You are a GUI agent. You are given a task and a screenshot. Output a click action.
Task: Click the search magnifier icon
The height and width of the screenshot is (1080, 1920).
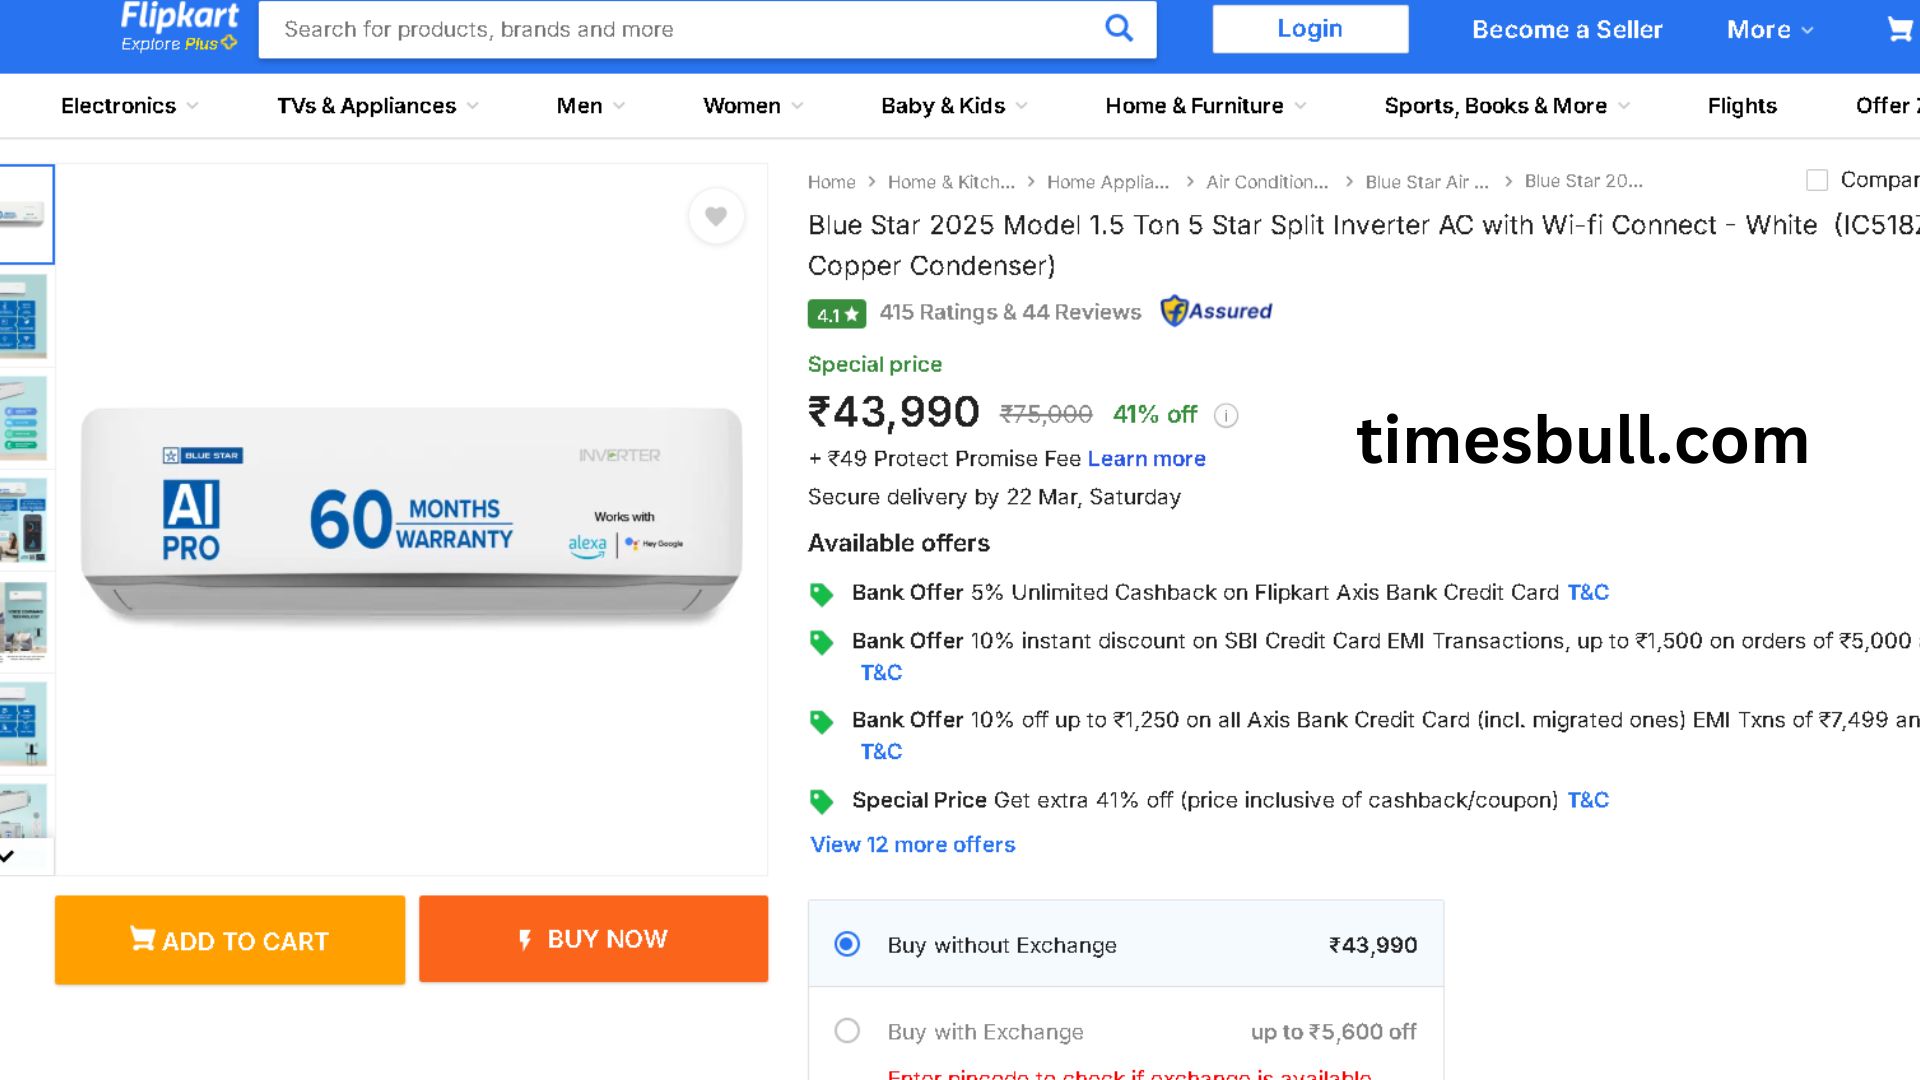[1119, 28]
